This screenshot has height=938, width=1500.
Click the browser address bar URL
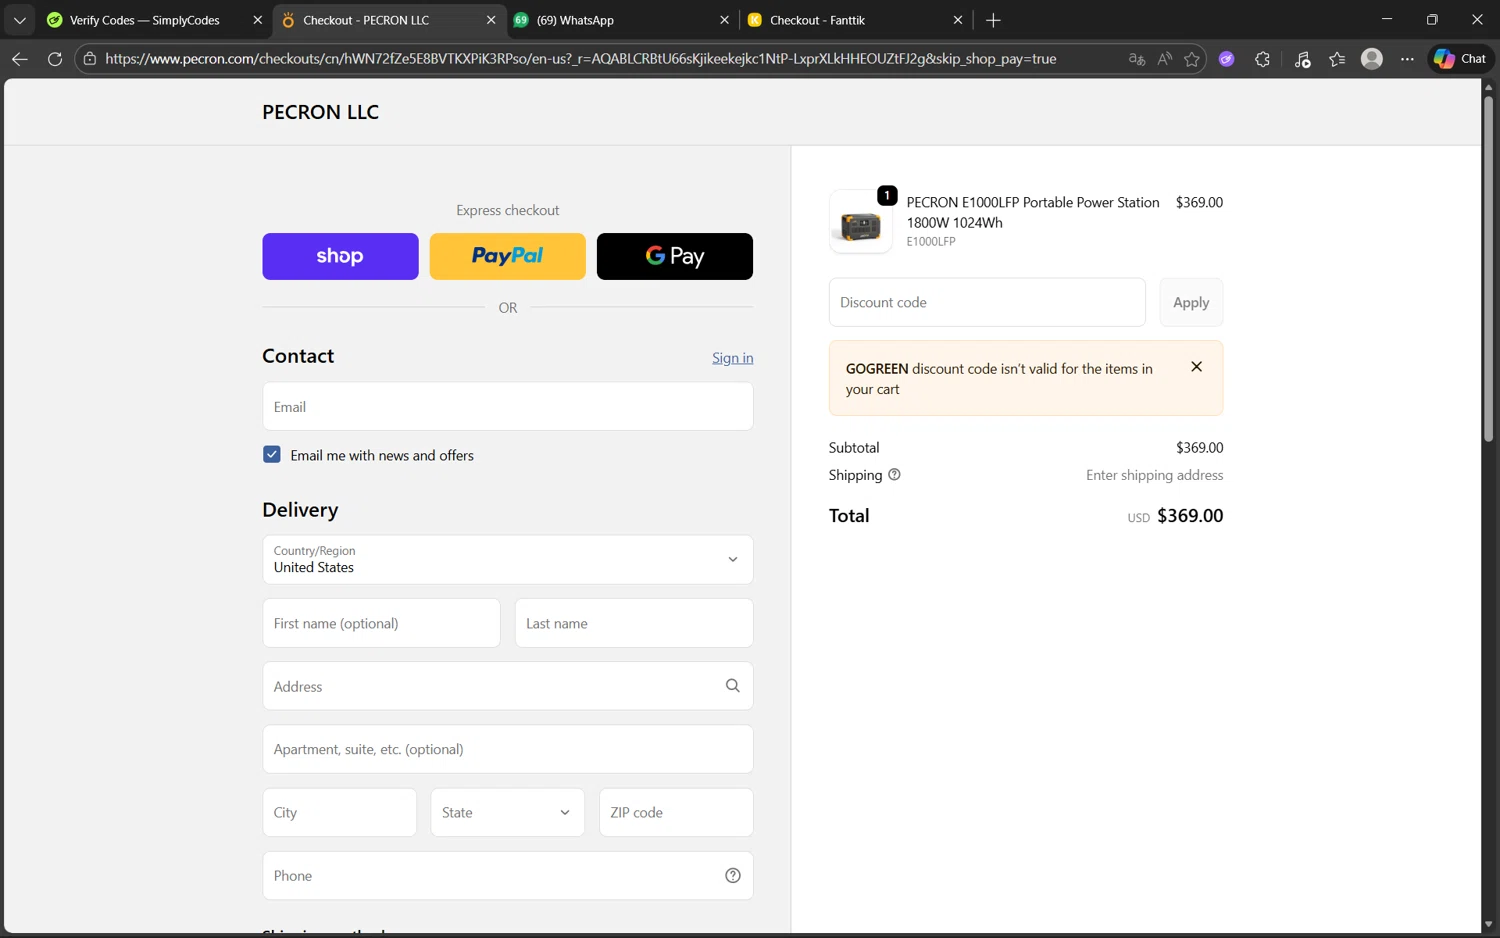point(580,59)
